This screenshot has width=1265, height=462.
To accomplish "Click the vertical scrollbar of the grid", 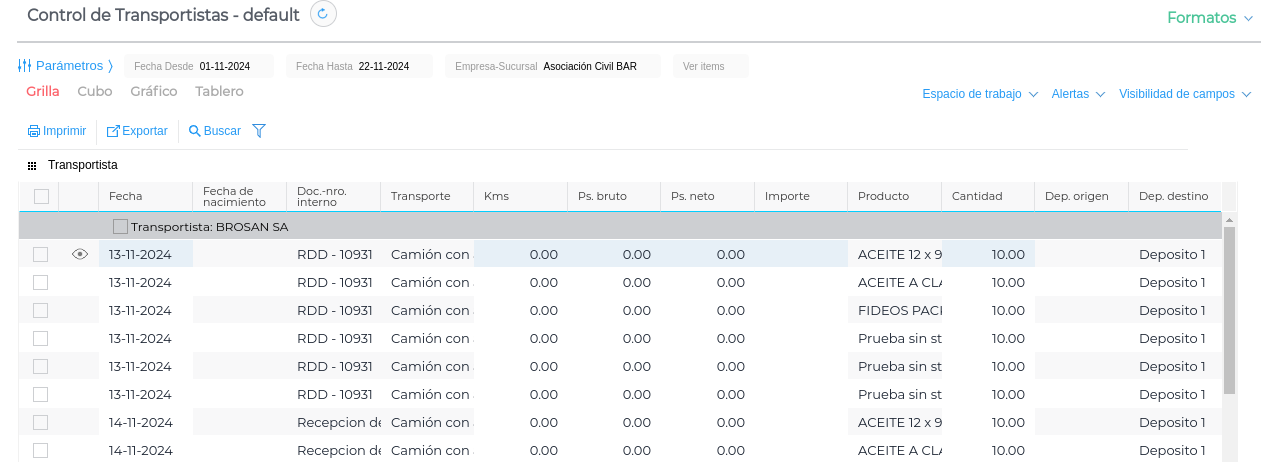I will [1229, 310].
